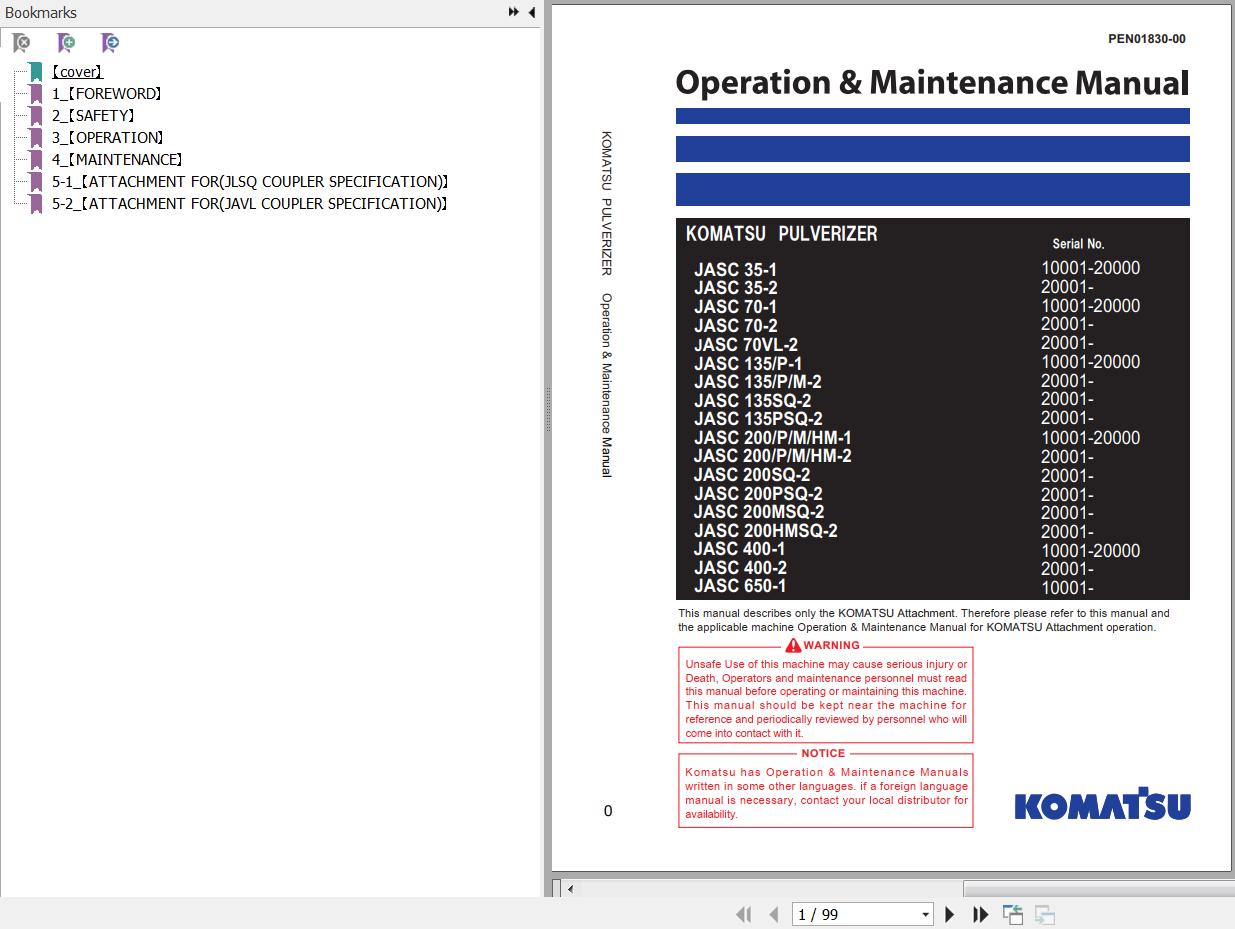The image size is (1235, 929).
Task: Collapse the Bookmarks panel with the left triangle
Action: [531, 12]
